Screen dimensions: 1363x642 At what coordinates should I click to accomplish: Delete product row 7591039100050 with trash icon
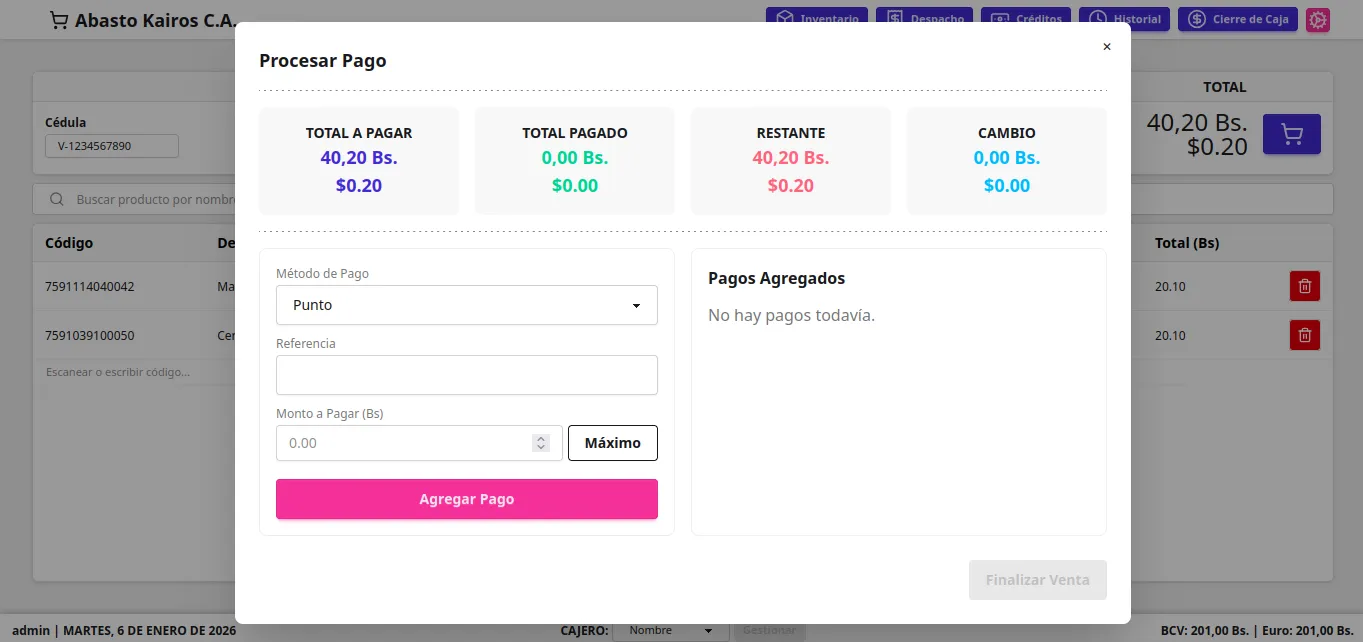click(1304, 335)
